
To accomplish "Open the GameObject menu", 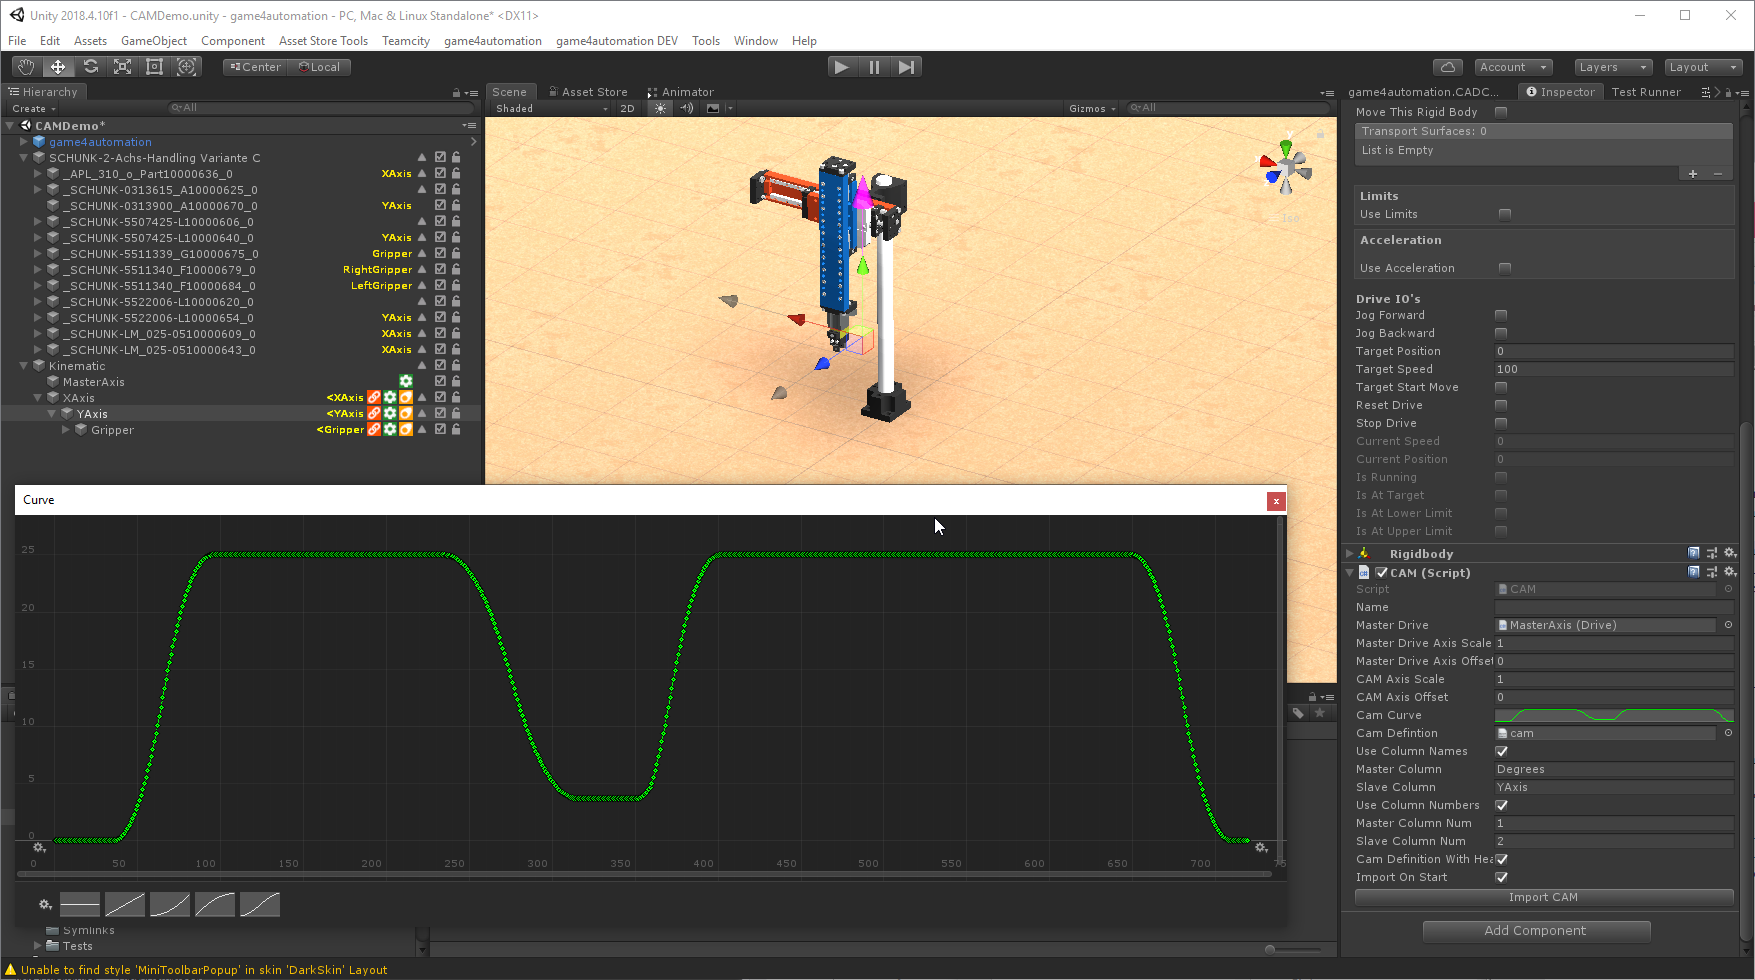I will (153, 41).
